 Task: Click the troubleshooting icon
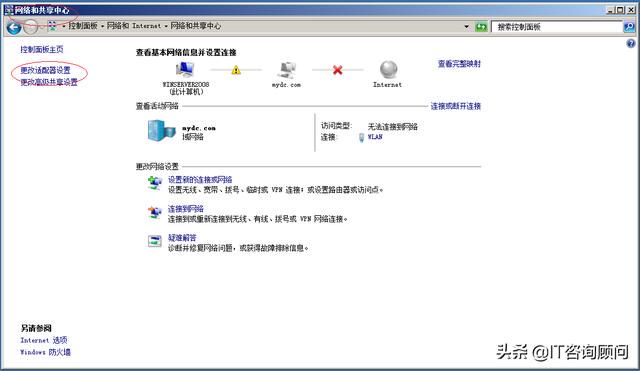point(155,241)
